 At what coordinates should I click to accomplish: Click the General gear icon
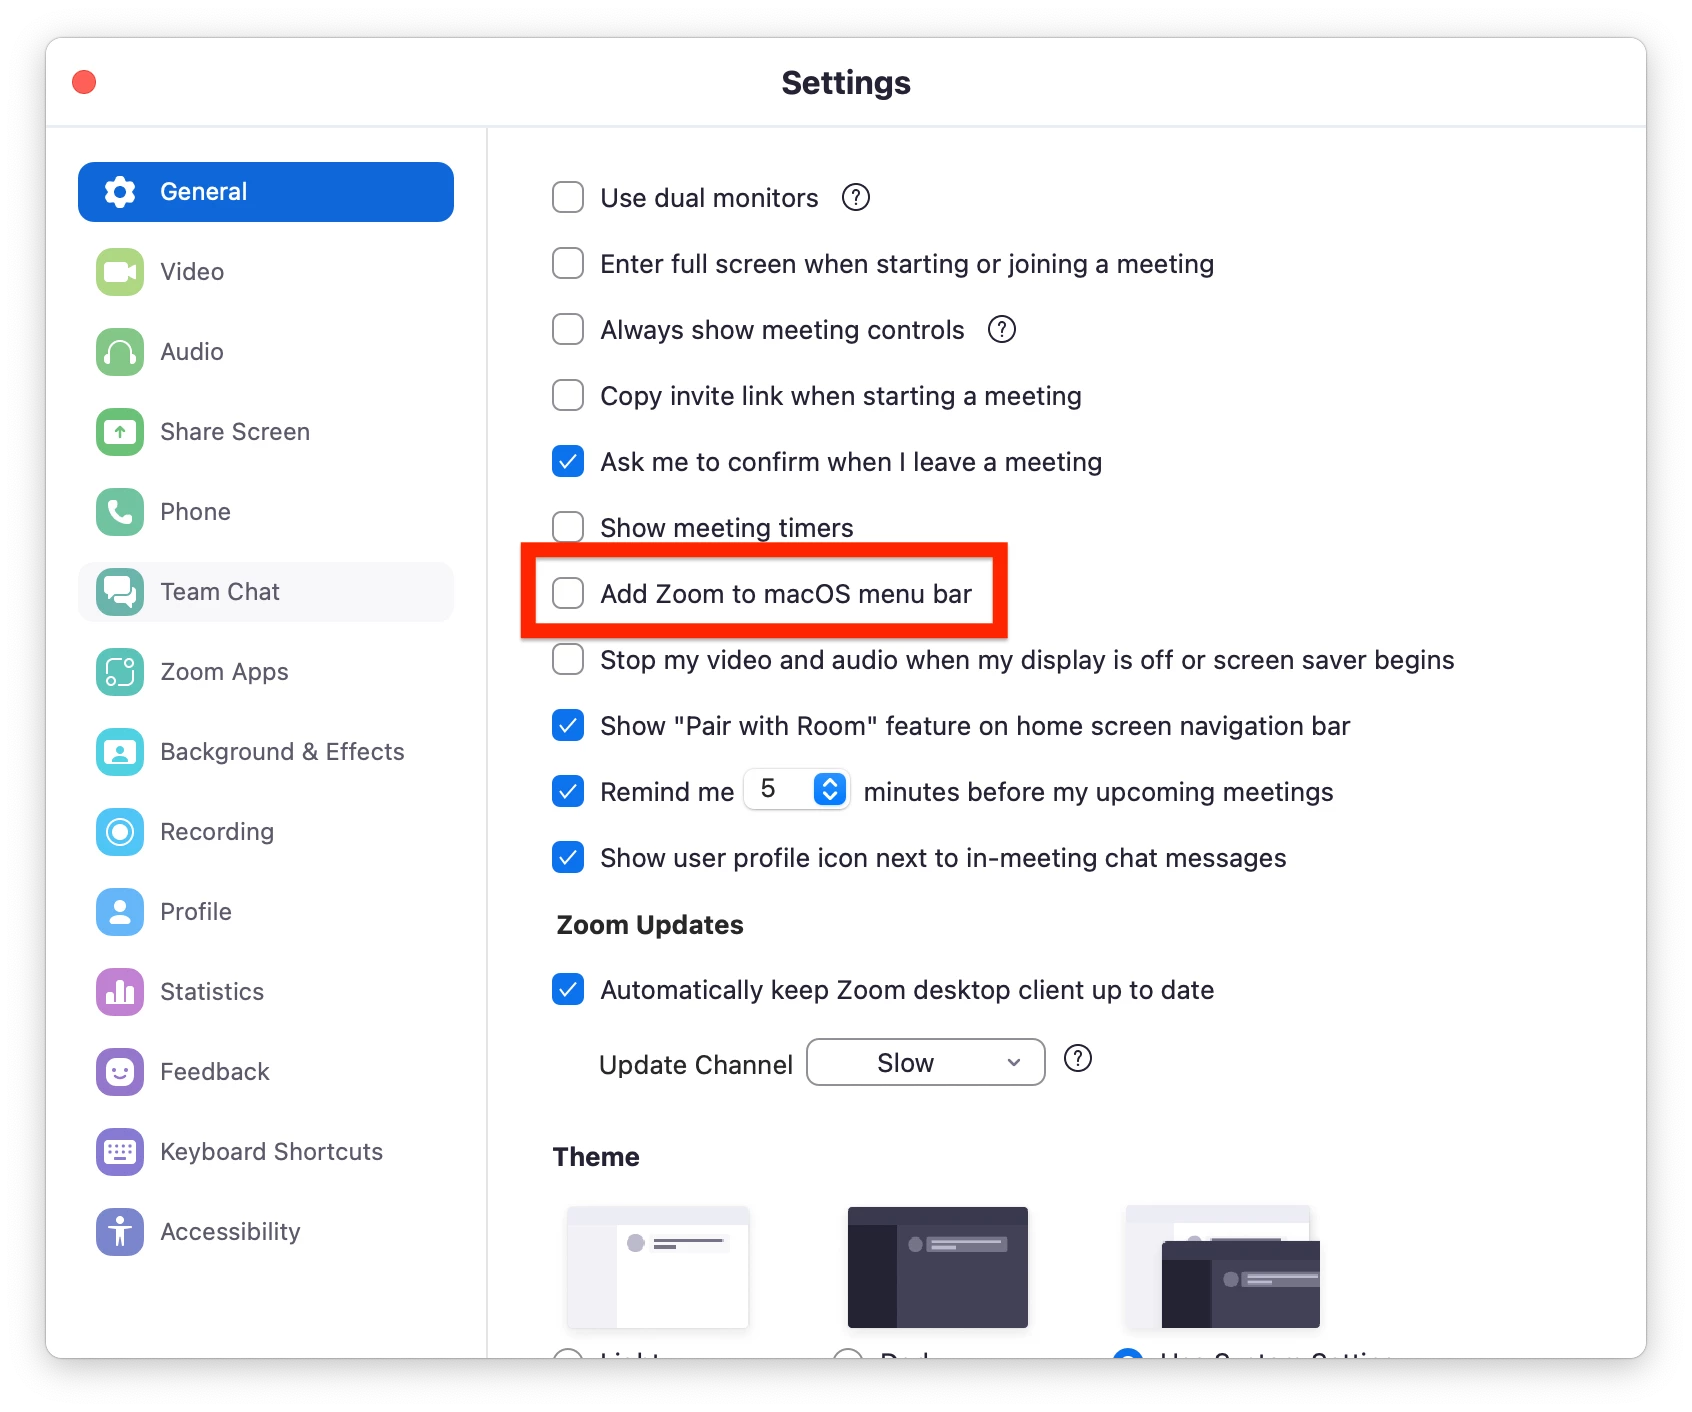(x=120, y=192)
